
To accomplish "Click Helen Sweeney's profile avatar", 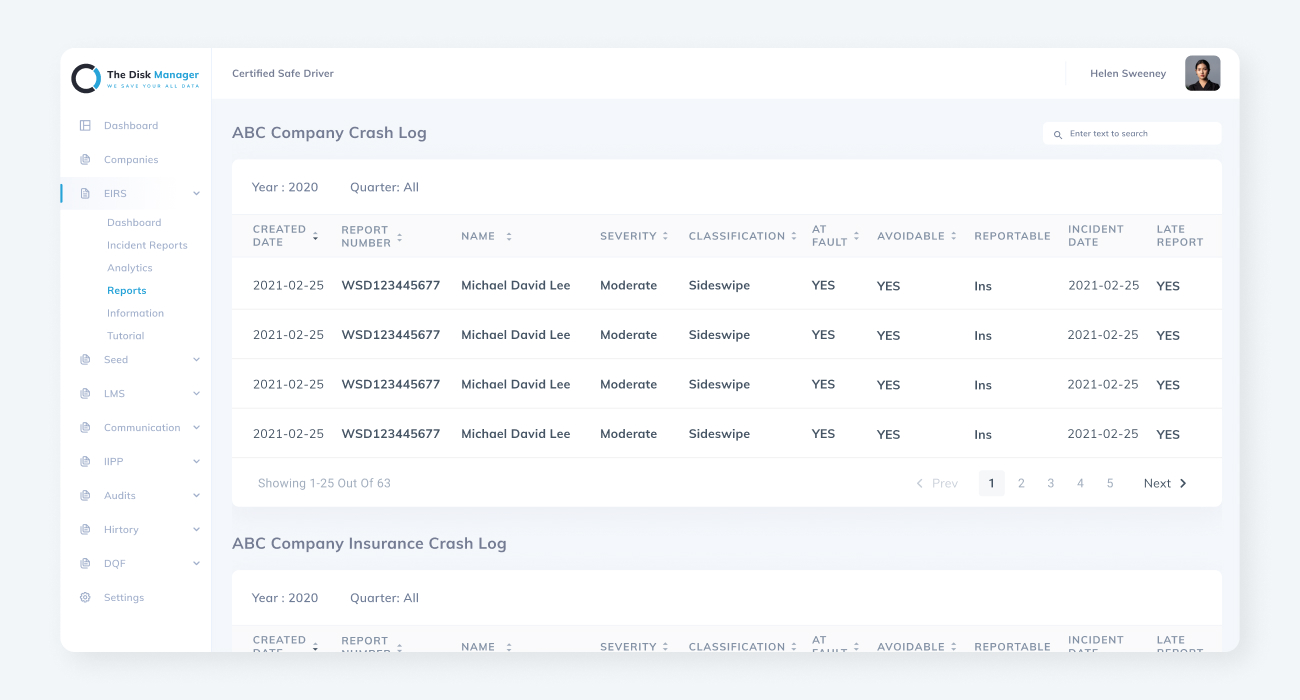I will pos(1202,74).
